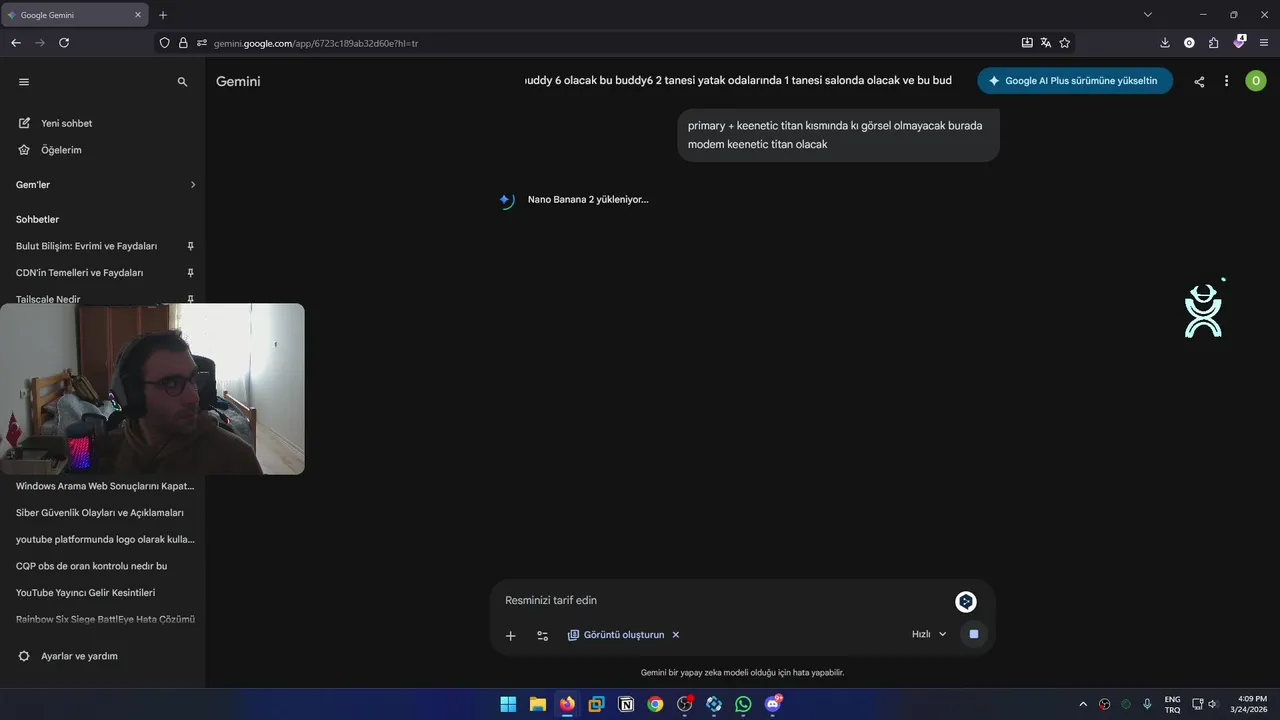Open the list all tabs dropdown arrow
Viewport: 1280px width, 720px height.
pyautogui.click(x=1148, y=15)
